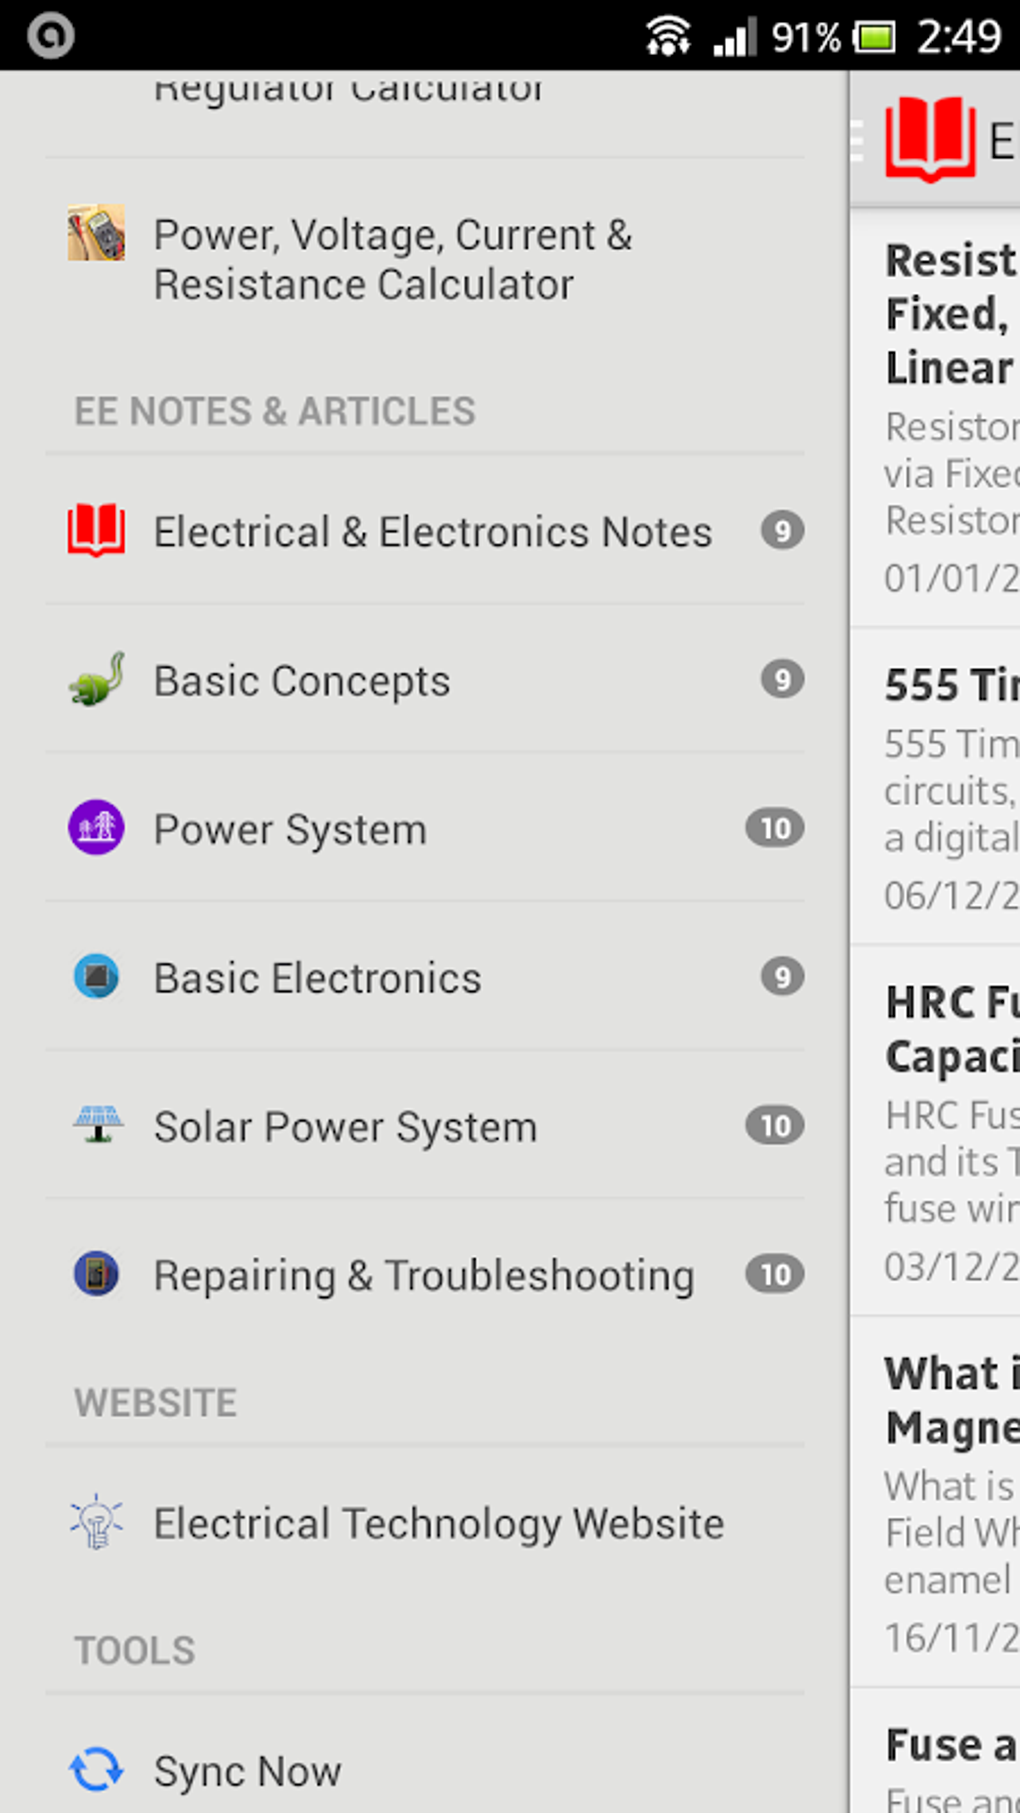Screen dimensions: 1020x1813
Task: Open Electrical & Electronics Notes menu item
Action: click(432, 532)
